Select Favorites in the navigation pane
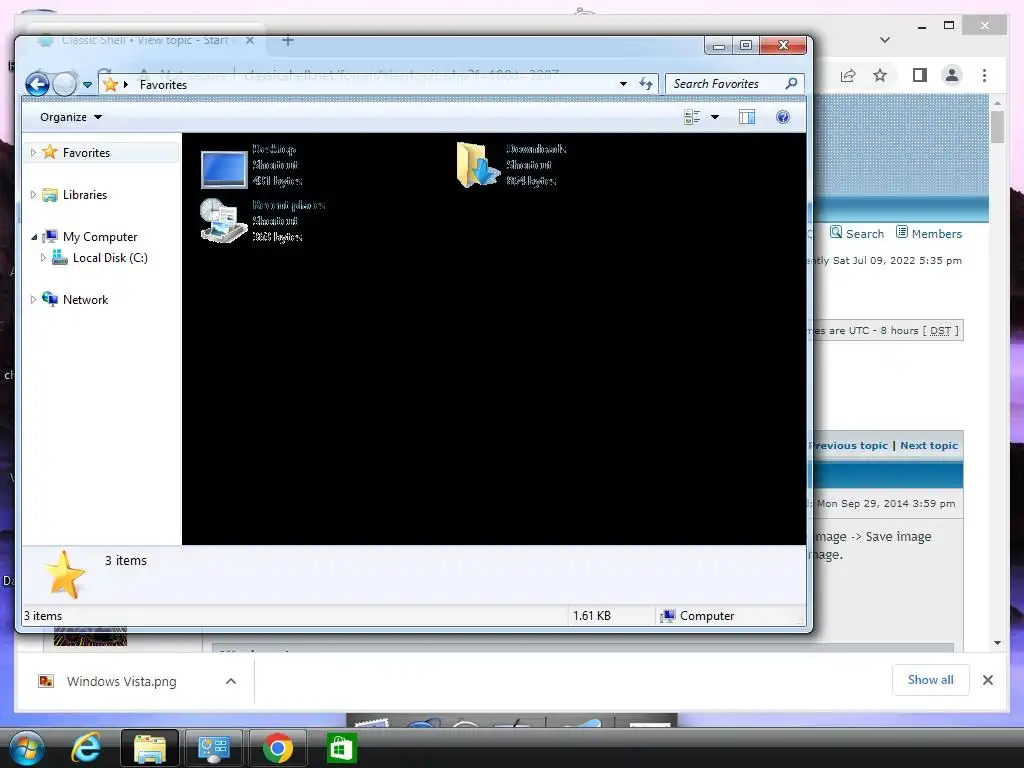 pos(86,153)
